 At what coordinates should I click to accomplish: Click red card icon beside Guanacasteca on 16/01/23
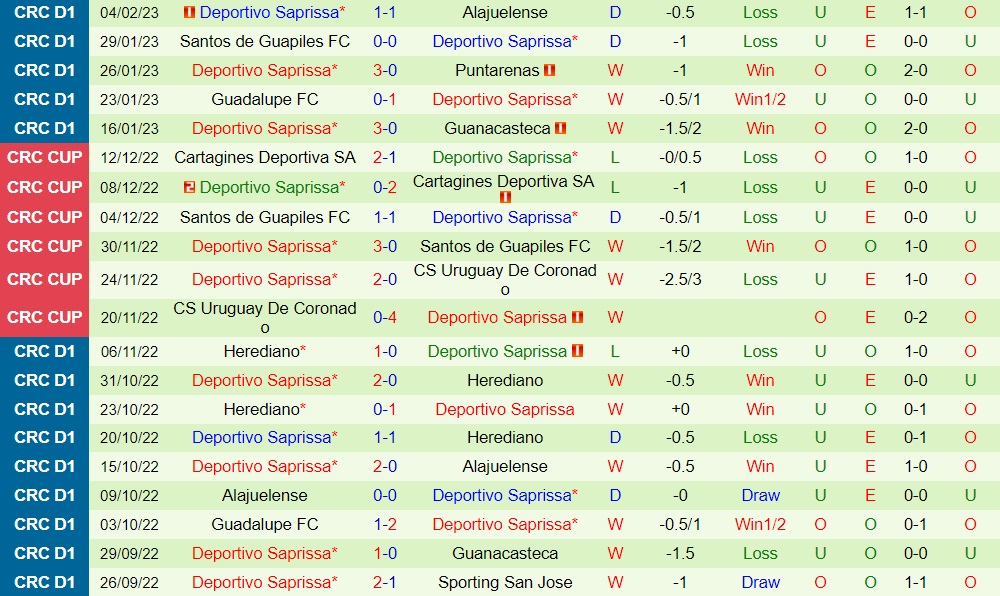pos(561,129)
